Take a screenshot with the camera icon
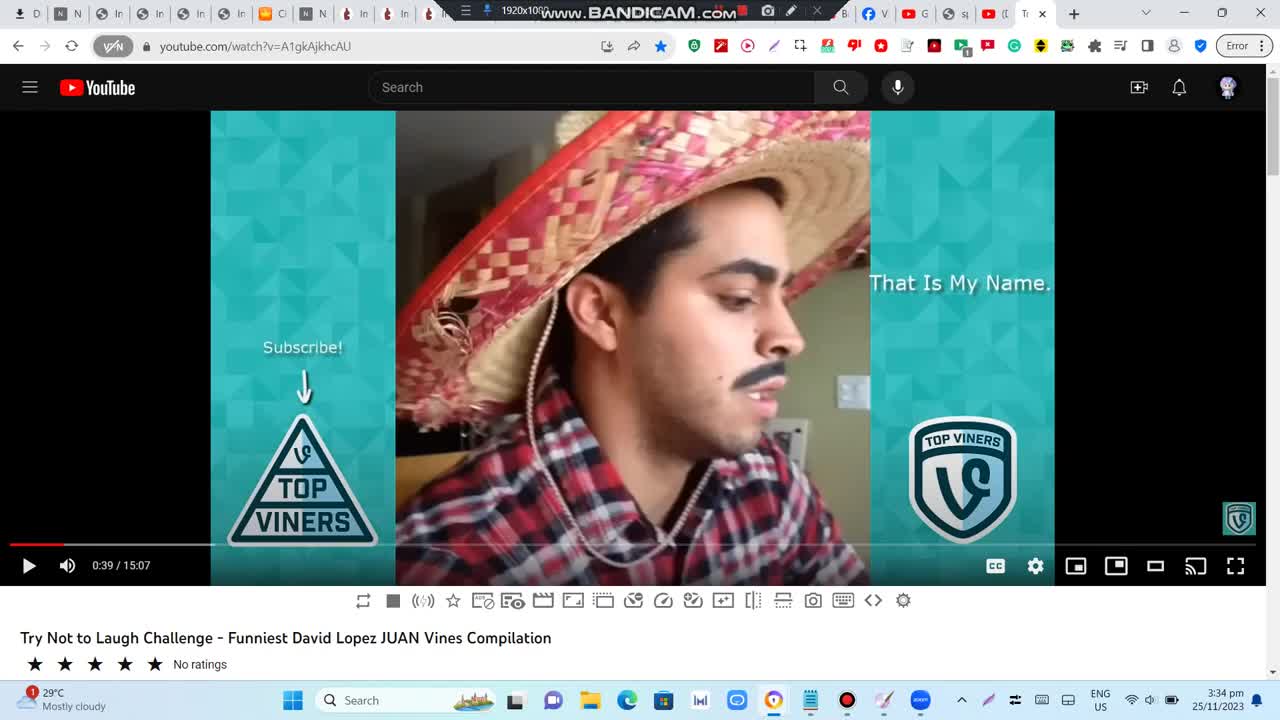This screenshot has width=1280, height=720. (x=813, y=600)
